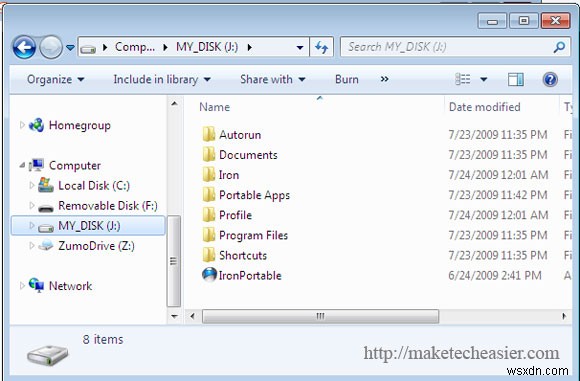
Task: Click the Removable Disk (F:) drive icon
Action: 46,208
